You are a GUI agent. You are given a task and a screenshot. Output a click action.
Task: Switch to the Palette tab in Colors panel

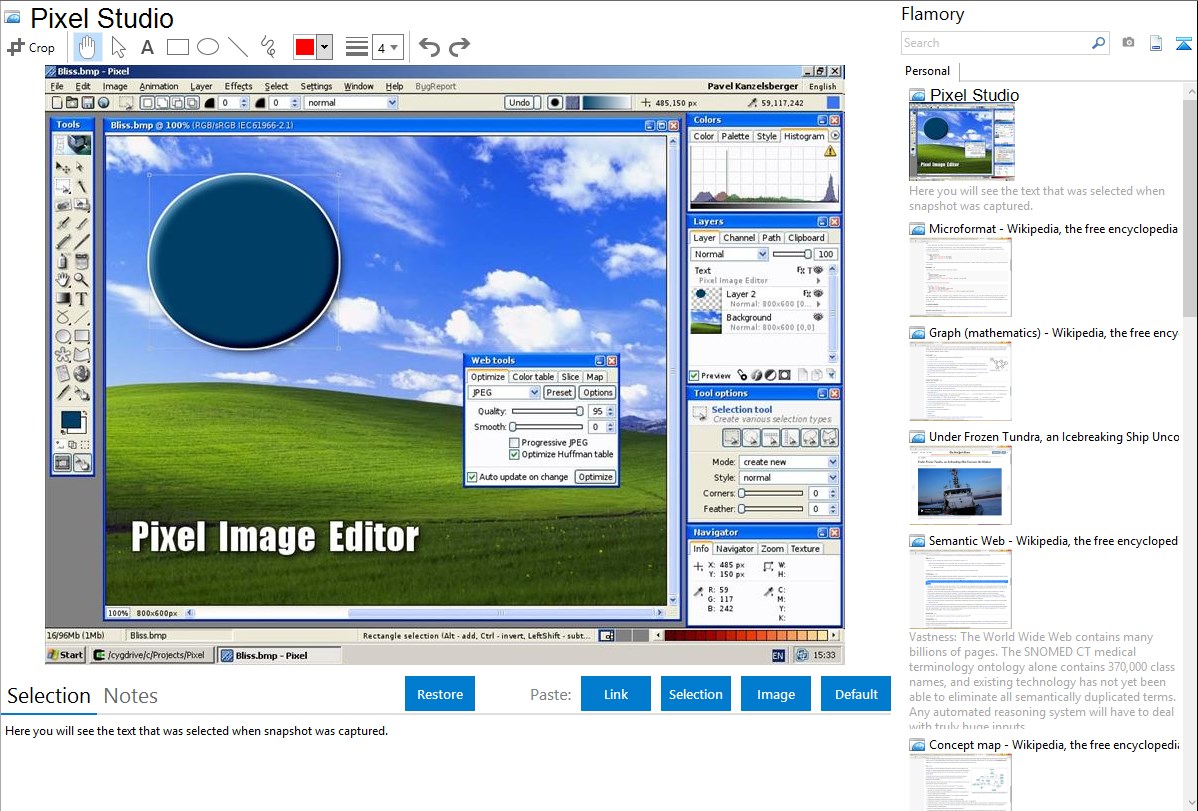735,136
